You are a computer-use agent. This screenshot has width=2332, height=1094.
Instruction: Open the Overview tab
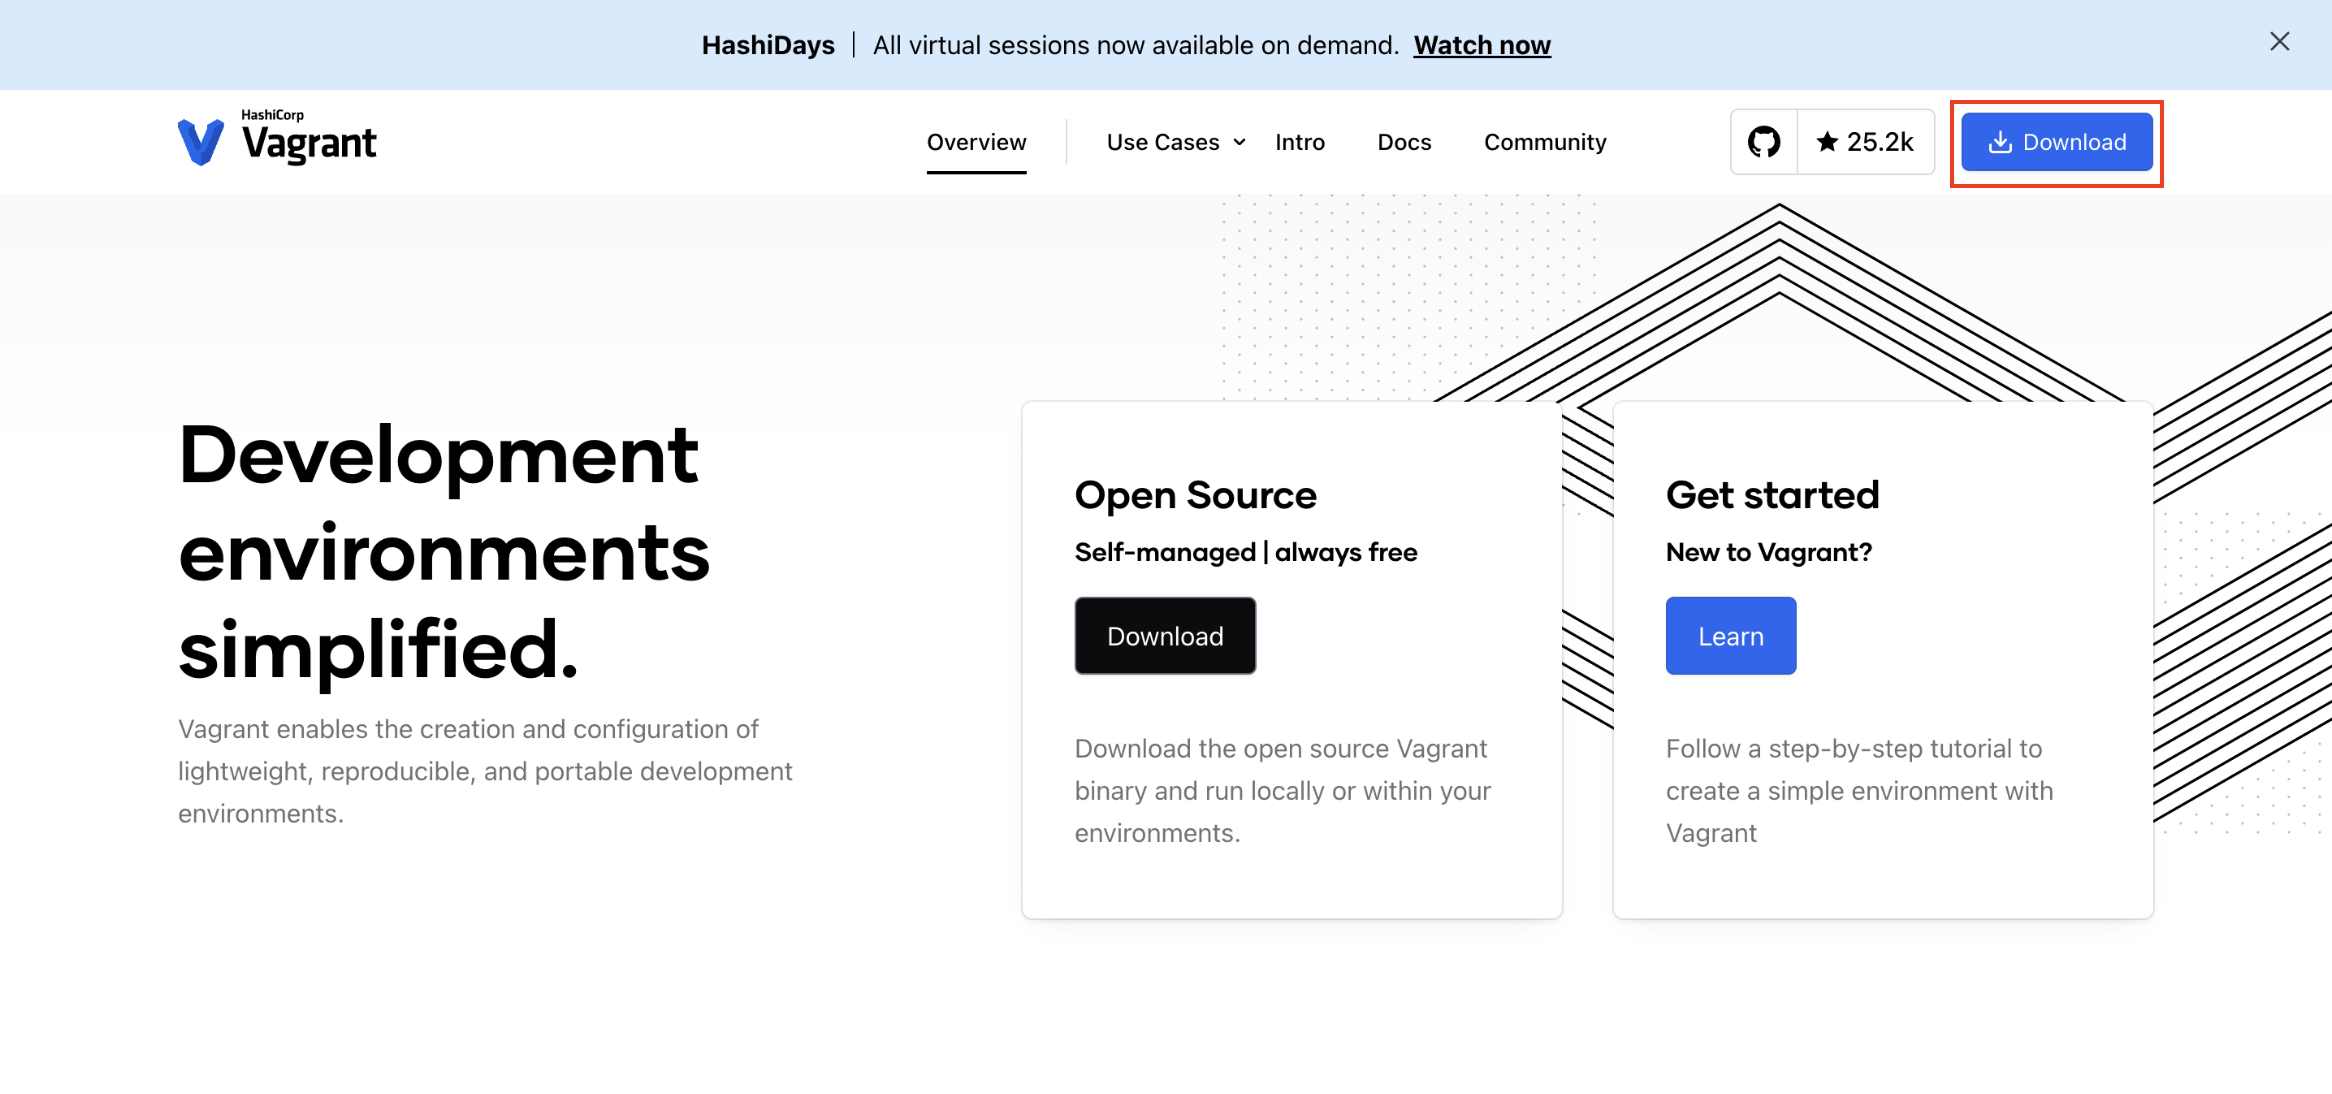tap(976, 142)
